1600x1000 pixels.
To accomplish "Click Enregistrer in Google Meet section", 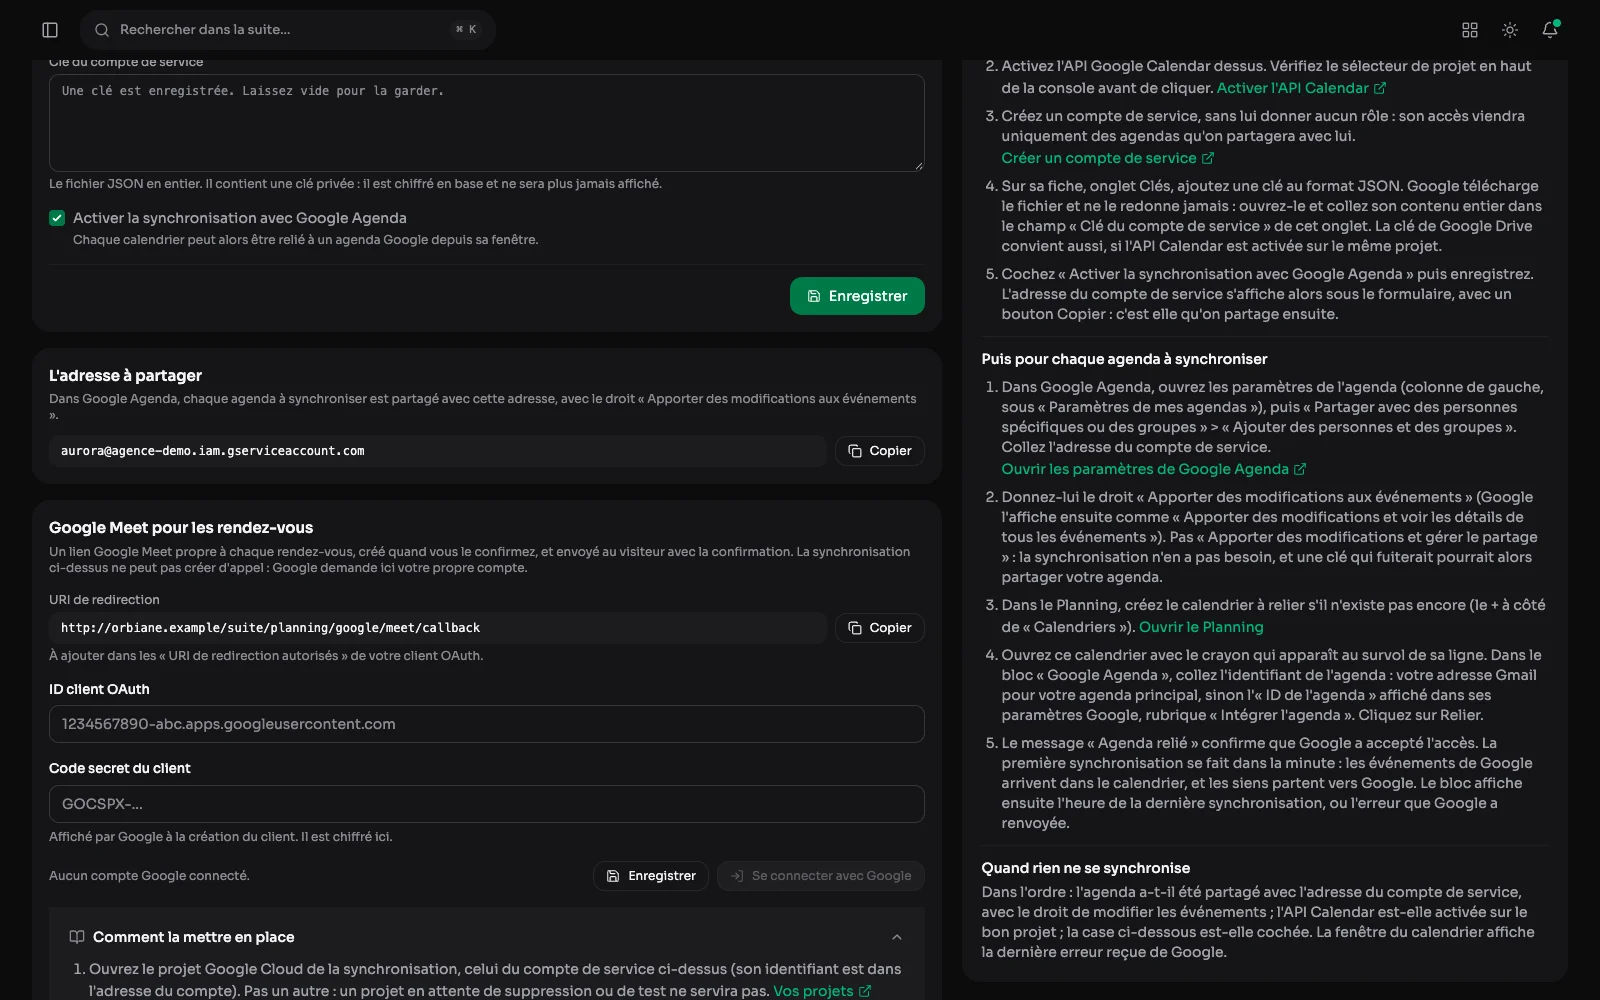I will [651, 876].
